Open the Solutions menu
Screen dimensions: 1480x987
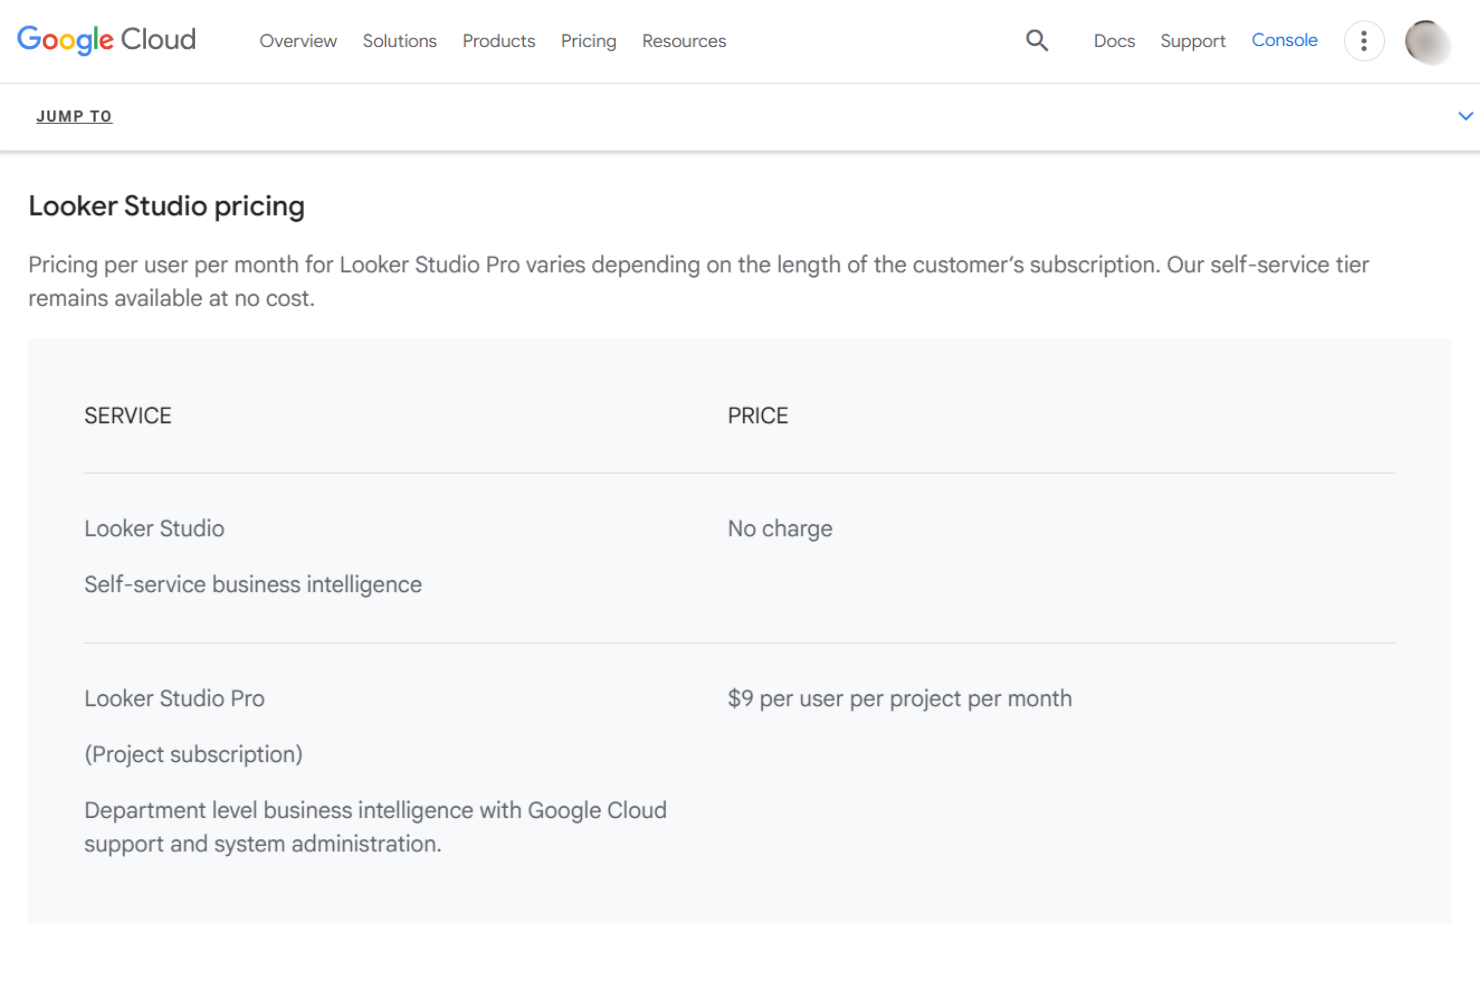tap(400, 41)
